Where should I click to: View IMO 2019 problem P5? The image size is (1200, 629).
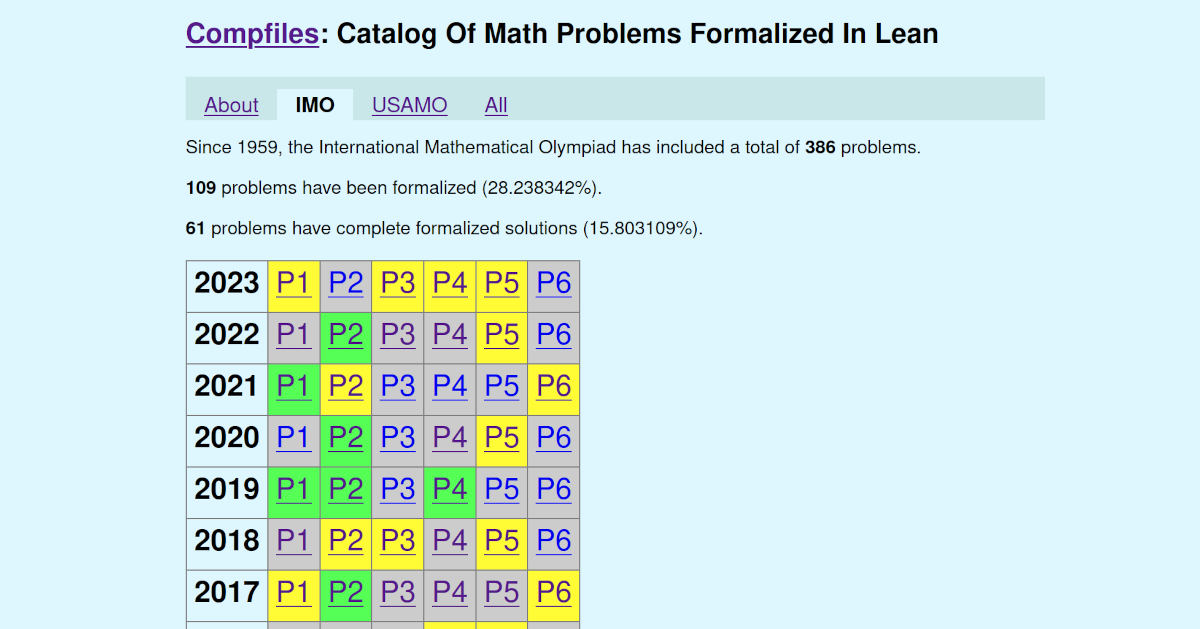coord(502,490)
